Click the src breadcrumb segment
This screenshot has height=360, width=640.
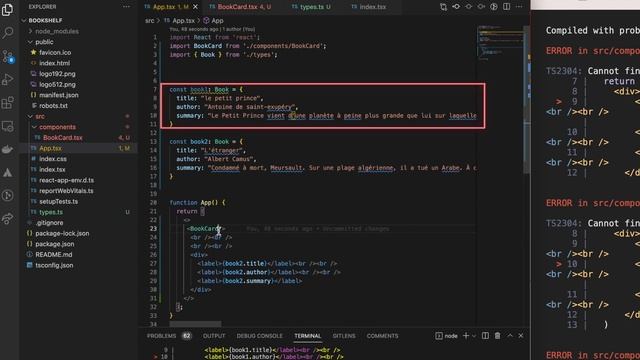coord(150,20)
